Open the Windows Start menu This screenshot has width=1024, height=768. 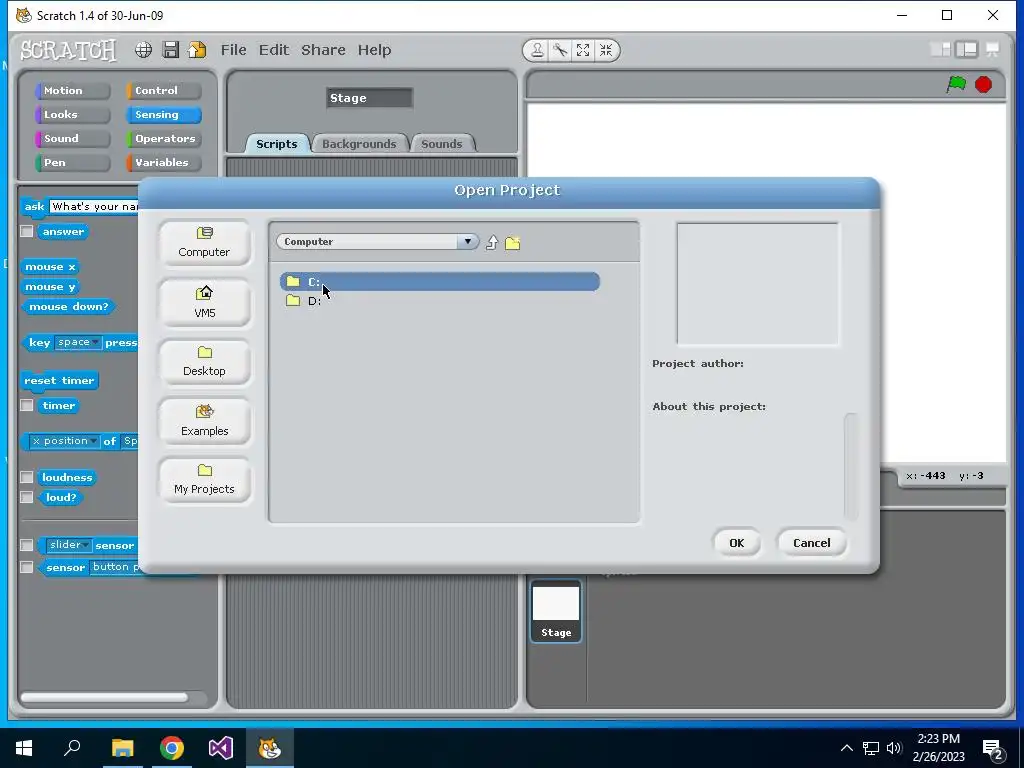(24, 748)
